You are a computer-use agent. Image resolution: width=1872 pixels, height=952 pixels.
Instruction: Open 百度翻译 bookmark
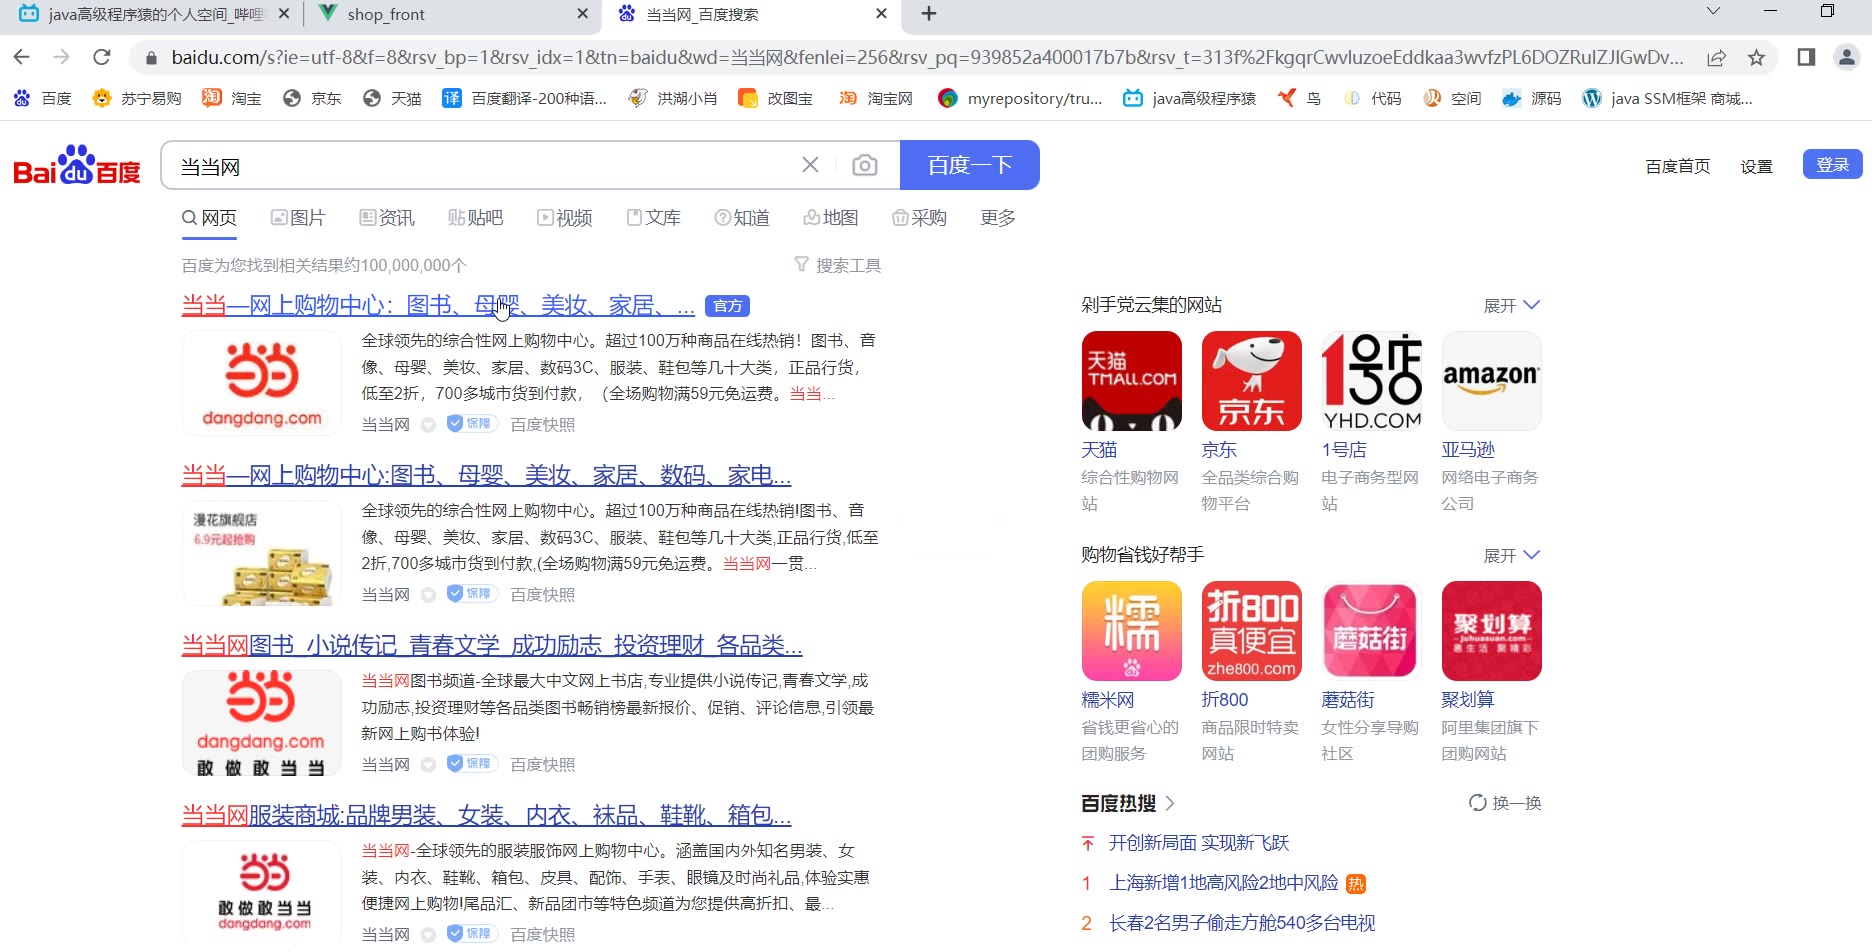(525, 98)
